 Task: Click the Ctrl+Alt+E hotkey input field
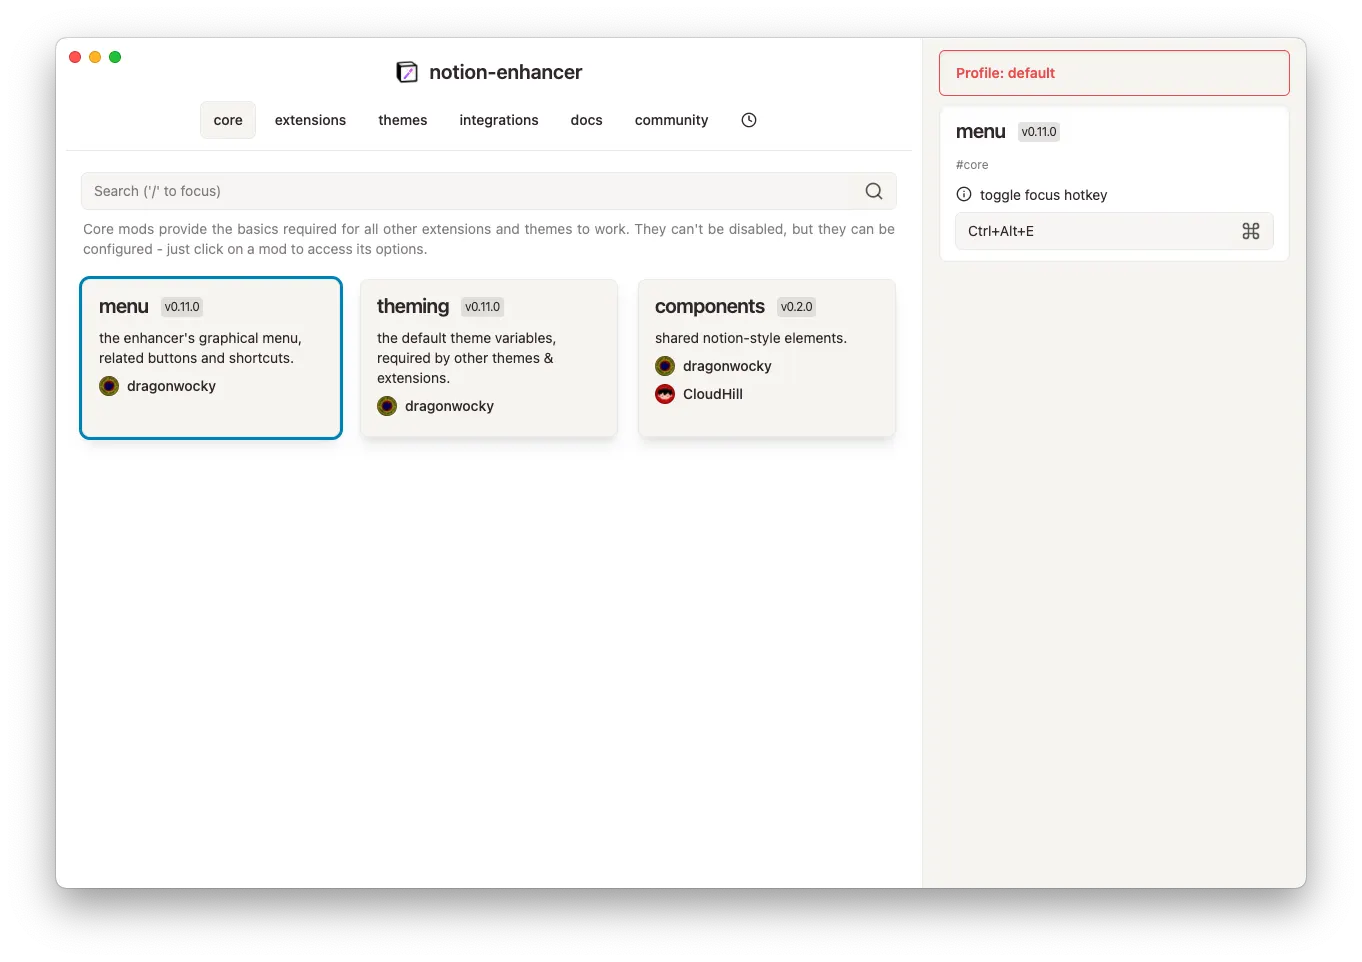1114,231
